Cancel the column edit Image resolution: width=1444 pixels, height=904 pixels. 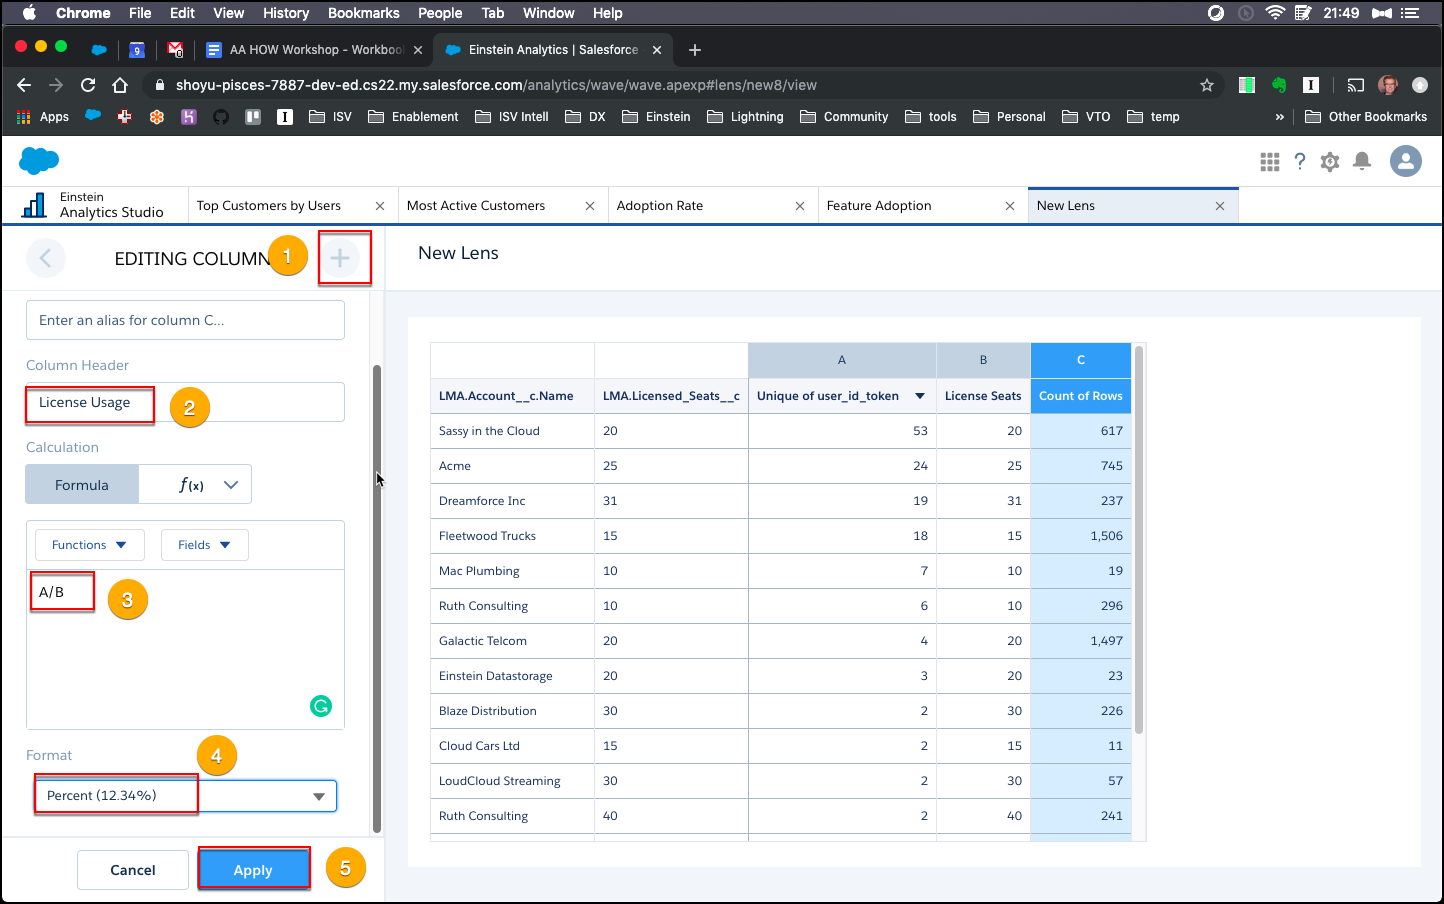tap(133, 870)
